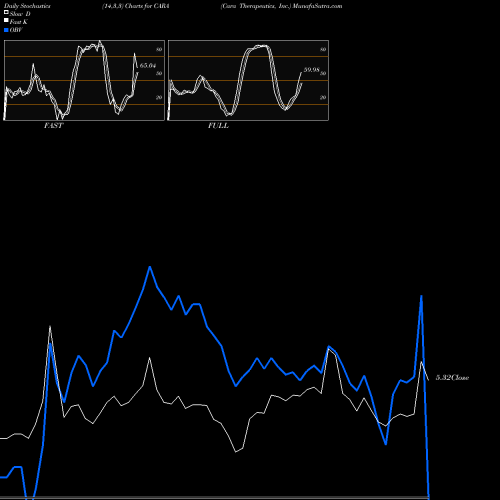Click the 'Fast K' legend label
500x500 pixels.
pyautogui.click(x=19, y=22)
